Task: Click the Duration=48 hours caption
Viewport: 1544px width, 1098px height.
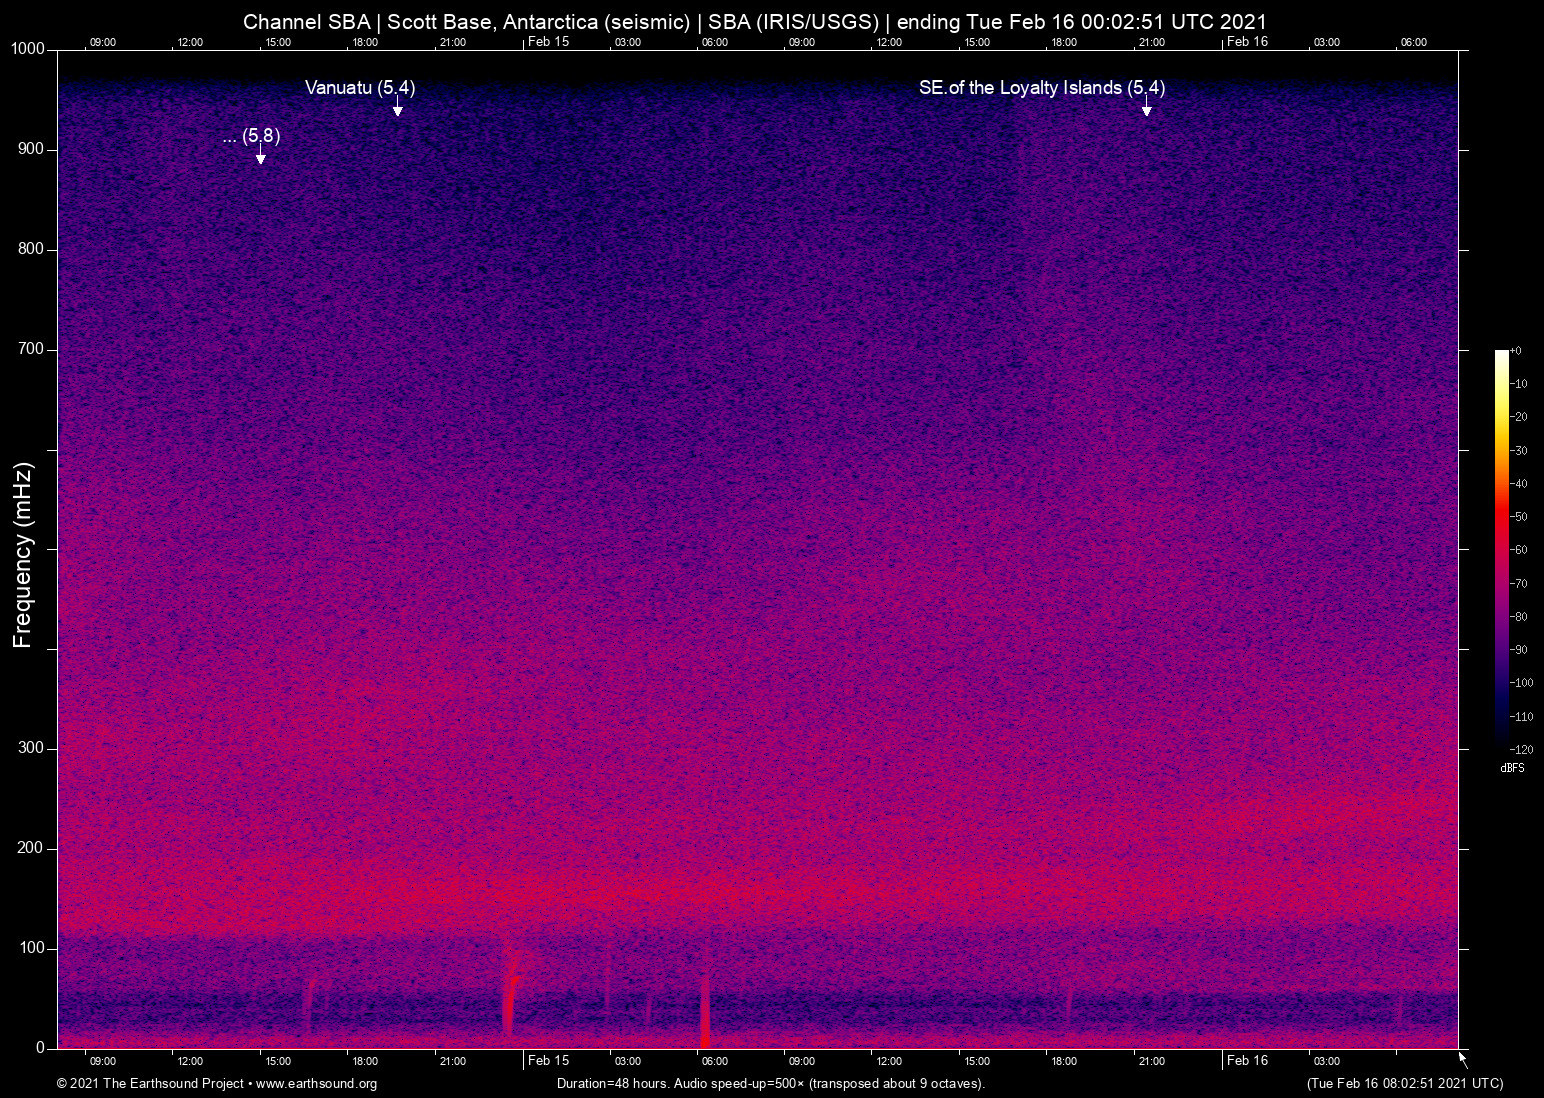Action: 771,1084
